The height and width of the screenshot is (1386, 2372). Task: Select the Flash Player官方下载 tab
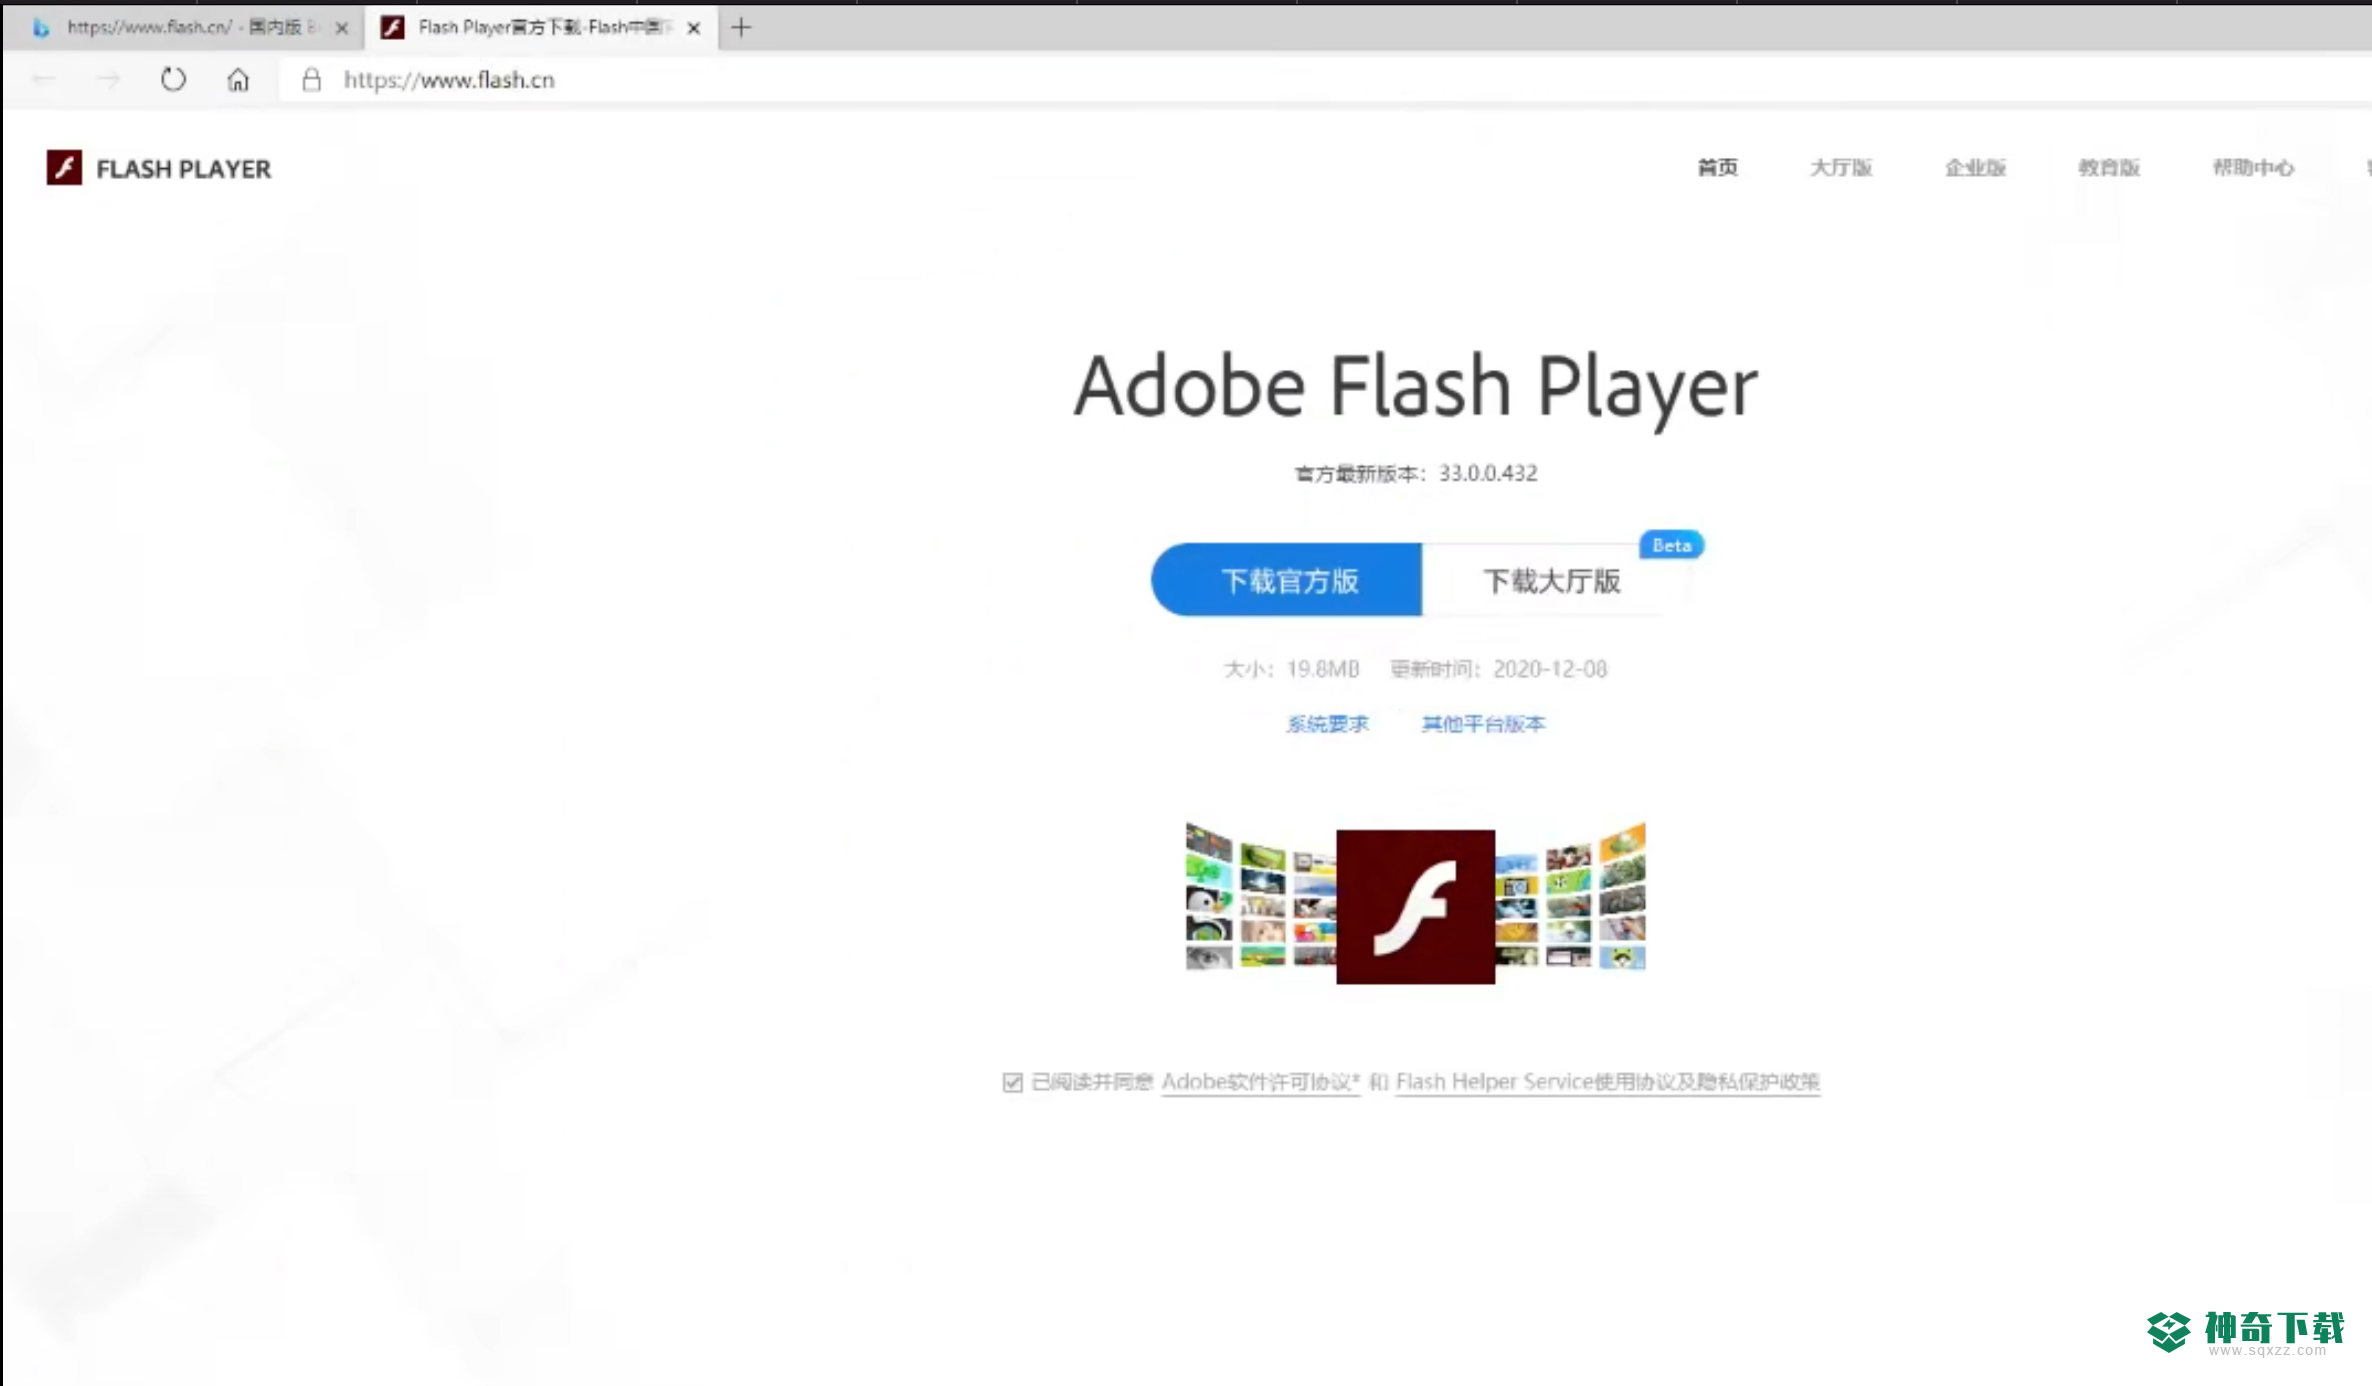tap(540, 27)
